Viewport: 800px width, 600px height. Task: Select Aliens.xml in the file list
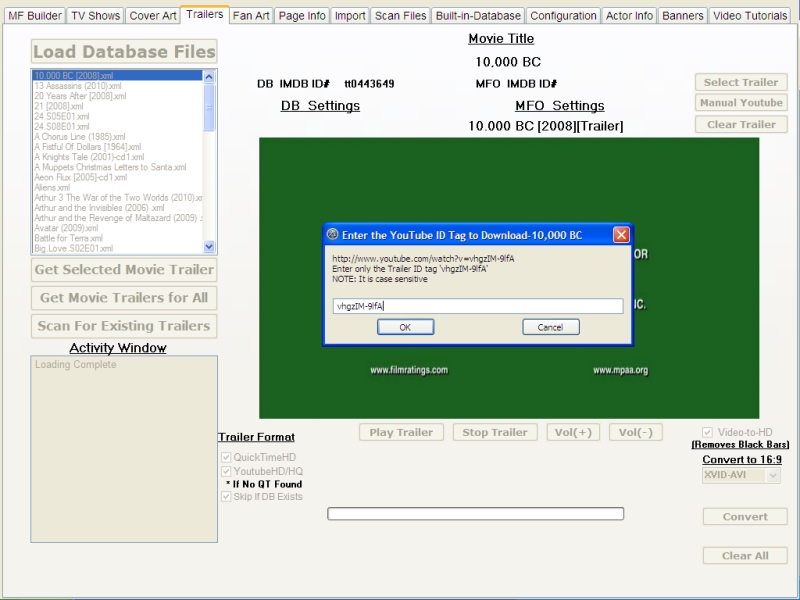pos(52,187)
